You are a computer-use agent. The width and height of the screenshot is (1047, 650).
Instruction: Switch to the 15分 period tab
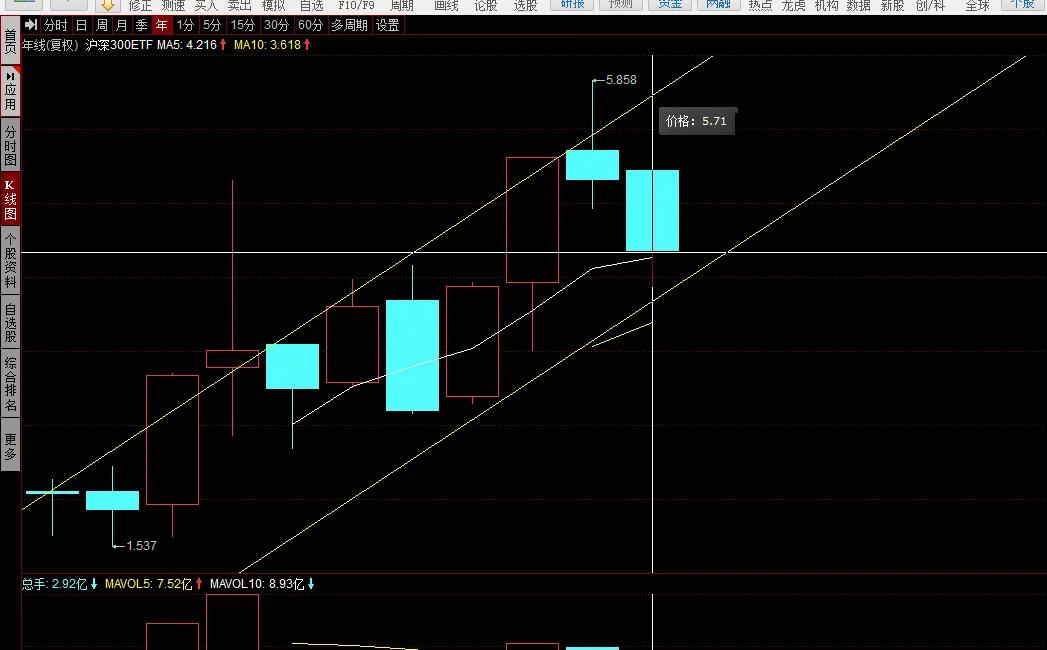coord(242,25)
